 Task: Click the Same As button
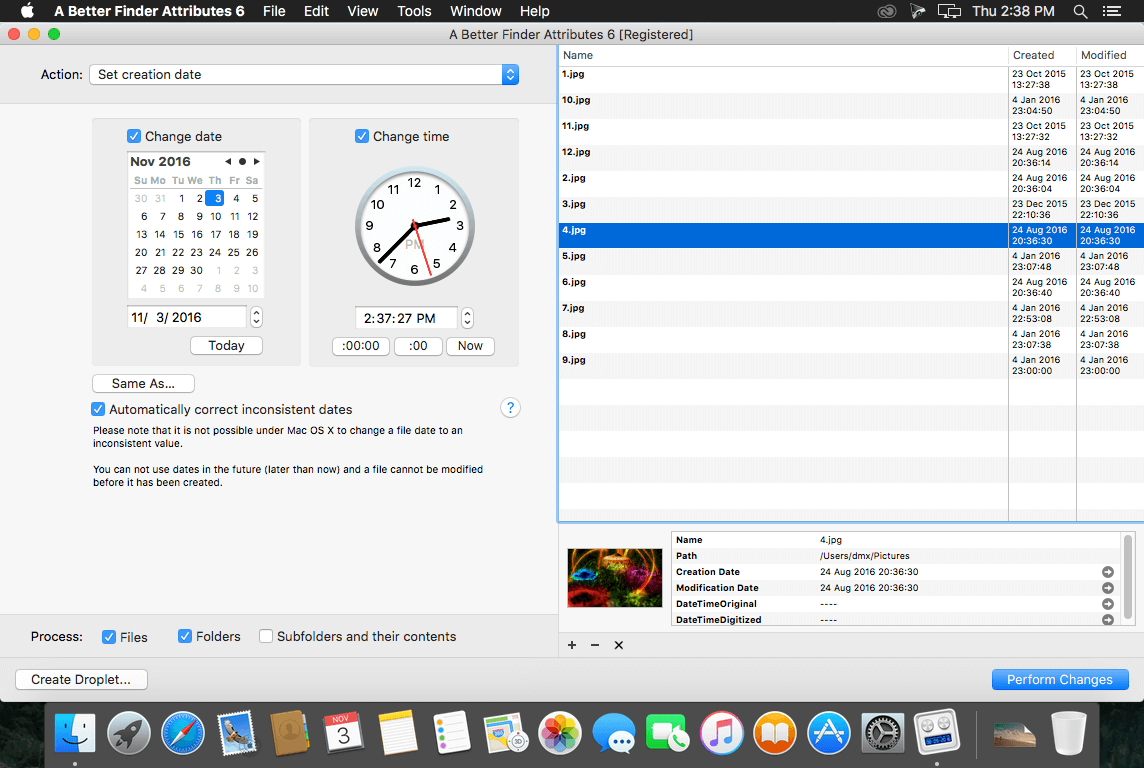click(143, 383)
